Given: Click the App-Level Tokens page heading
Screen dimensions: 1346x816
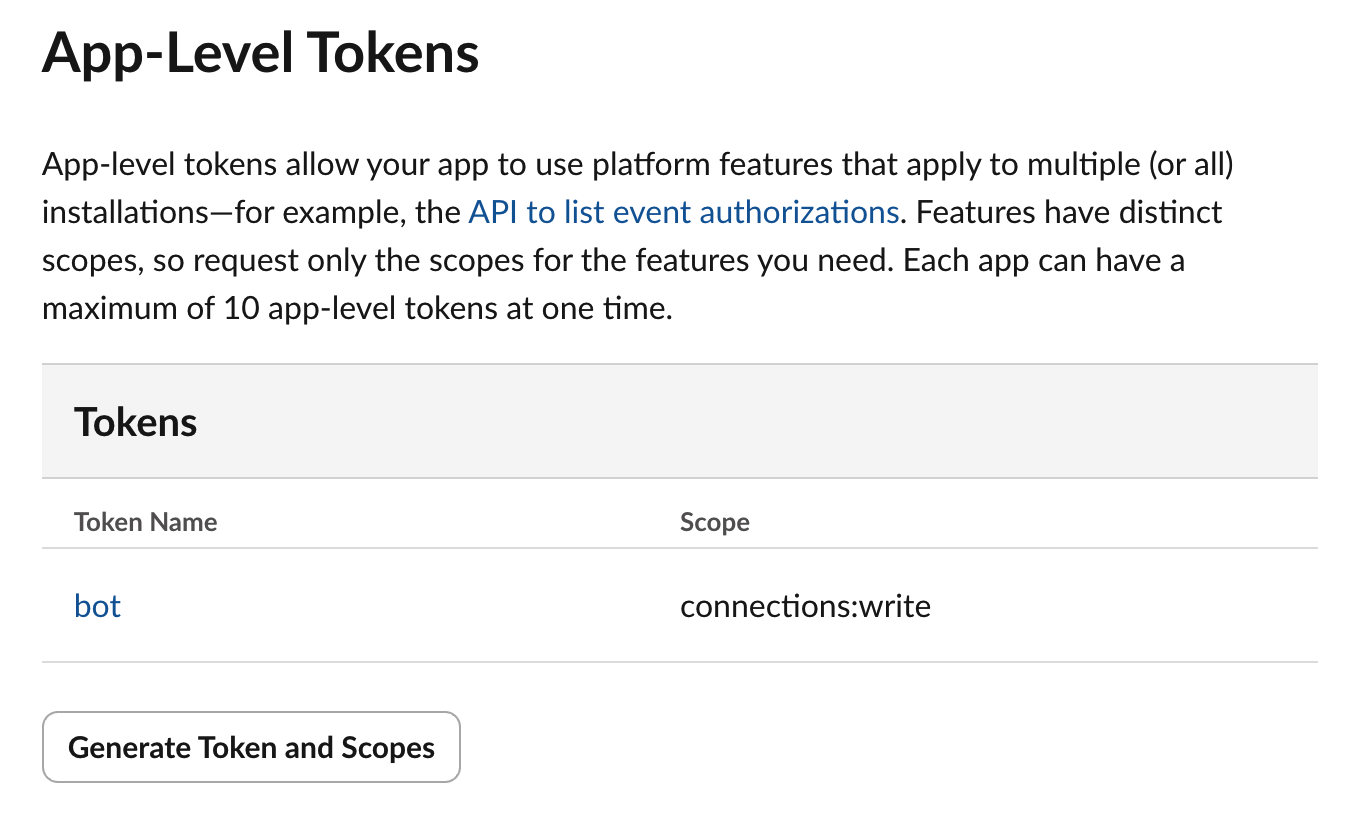Looking at the screenshot, I should [x=260, y=52].
